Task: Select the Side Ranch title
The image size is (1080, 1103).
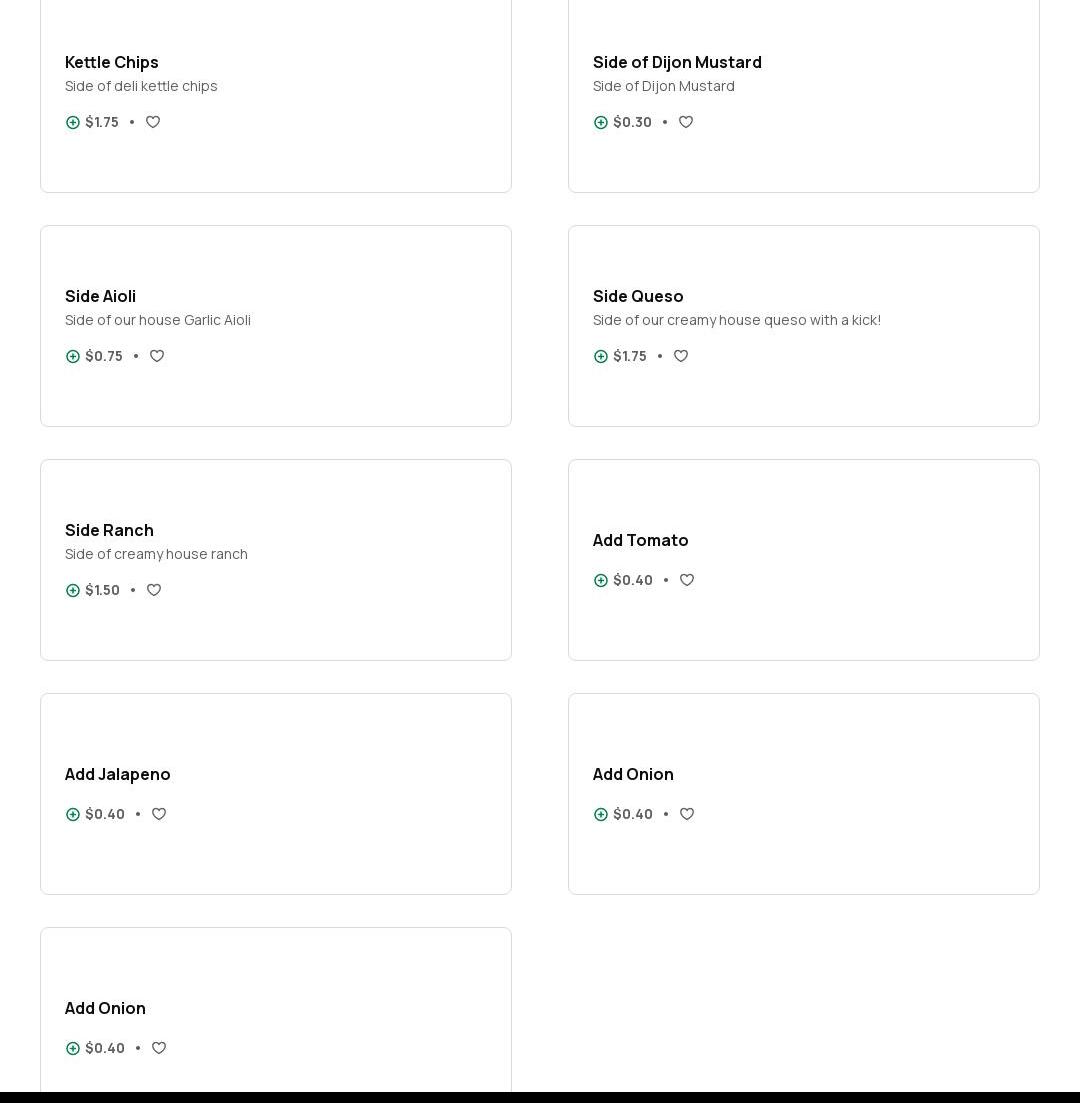Action: click(x=109, y=530)
